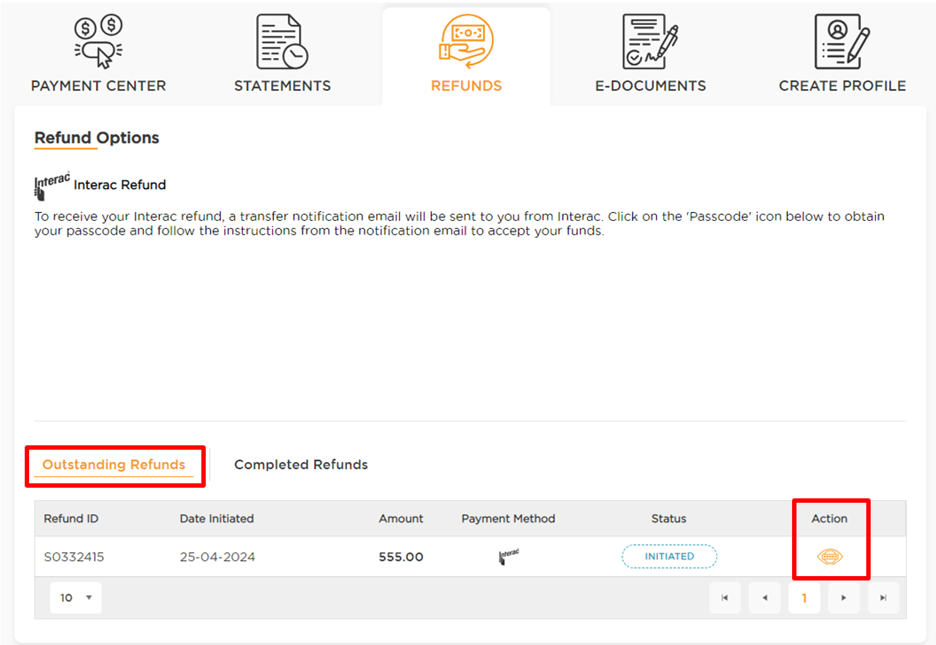Screen dimensions: 936x645
Task: Click the Interac logo in Payment Method column
Action: point(508,557)
